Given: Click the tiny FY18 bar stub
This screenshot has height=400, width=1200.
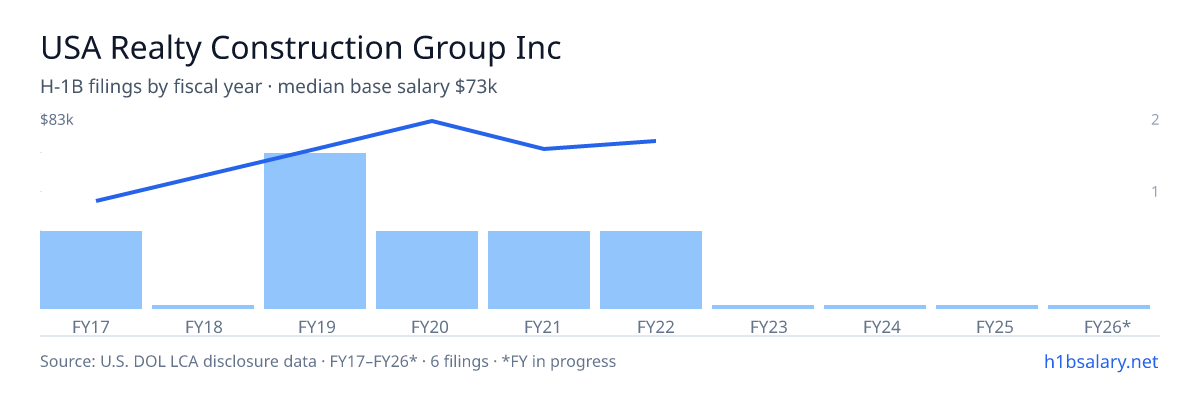Looking at the screenshot, I should (203, 307).
